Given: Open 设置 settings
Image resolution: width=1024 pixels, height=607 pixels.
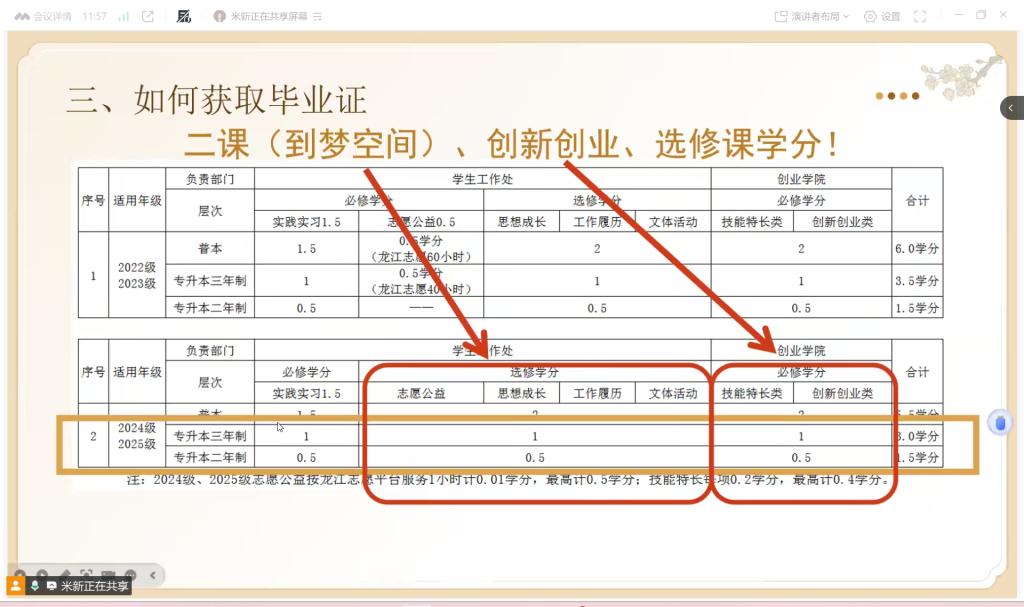Looking at the screenshot, I should 882,16.
